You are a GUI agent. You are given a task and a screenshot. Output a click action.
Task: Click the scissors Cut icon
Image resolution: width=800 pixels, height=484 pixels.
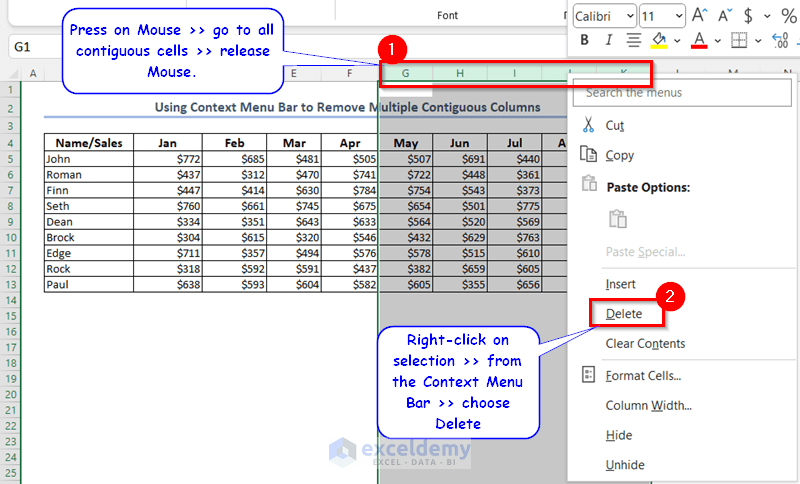[x=588, y=124]
